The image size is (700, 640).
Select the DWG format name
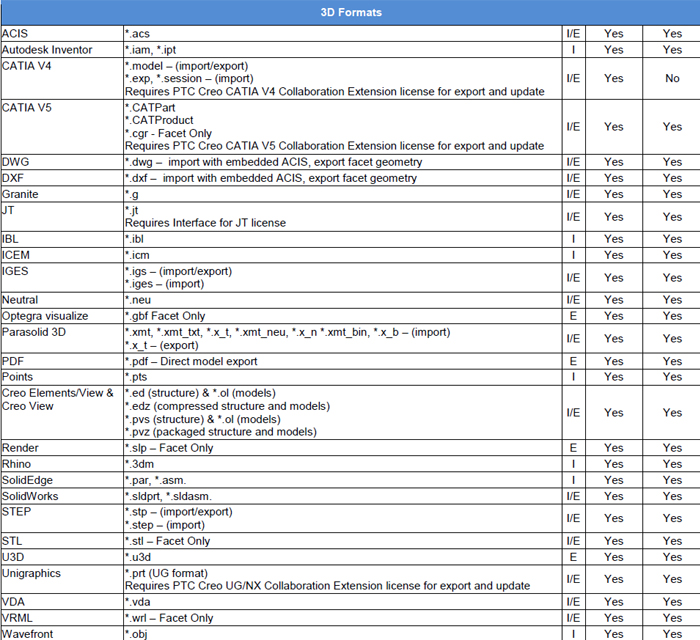(x=15, y=162)
